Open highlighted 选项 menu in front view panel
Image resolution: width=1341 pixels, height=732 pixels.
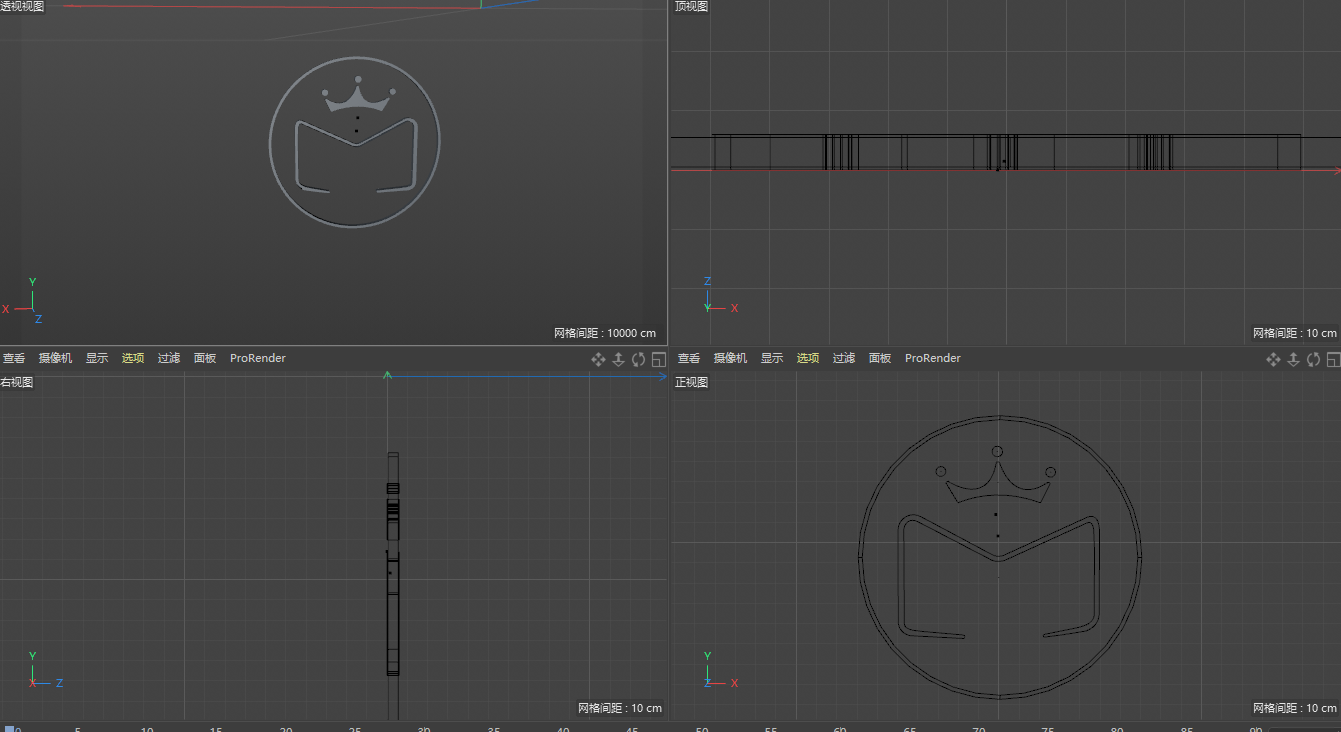tap(808, 358)
